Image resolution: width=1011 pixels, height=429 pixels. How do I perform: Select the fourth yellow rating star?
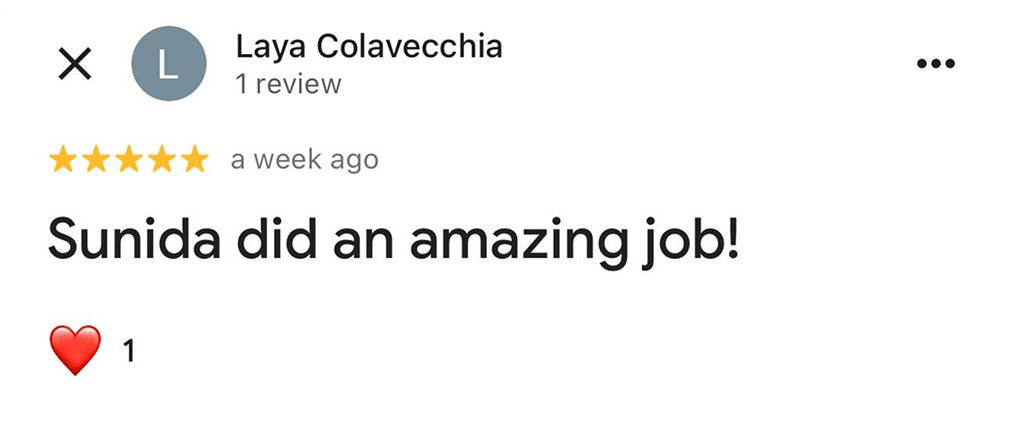161,159
